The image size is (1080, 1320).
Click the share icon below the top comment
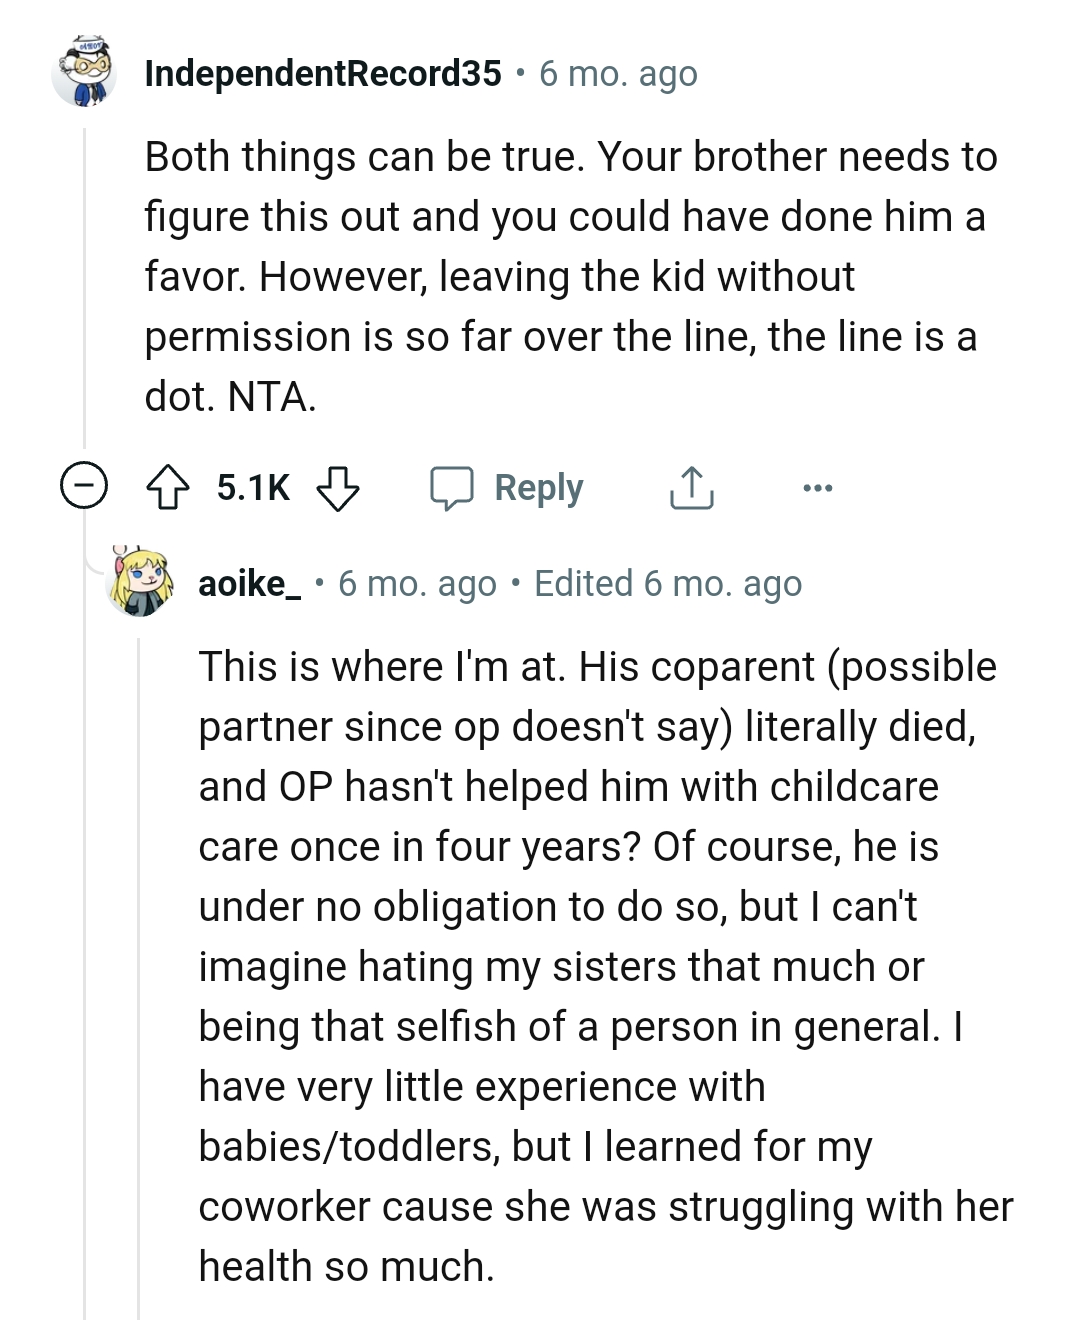click(692, 489)
